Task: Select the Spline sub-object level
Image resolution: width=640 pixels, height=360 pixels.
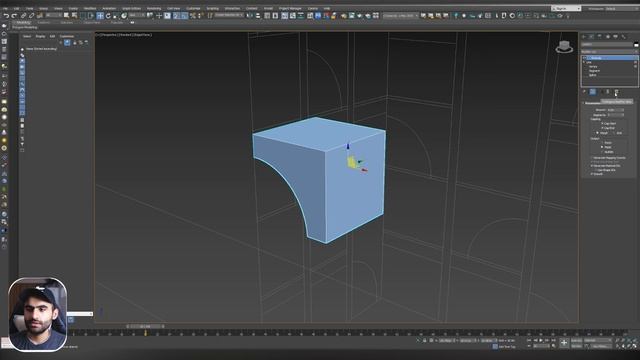Action: [593, 75]
